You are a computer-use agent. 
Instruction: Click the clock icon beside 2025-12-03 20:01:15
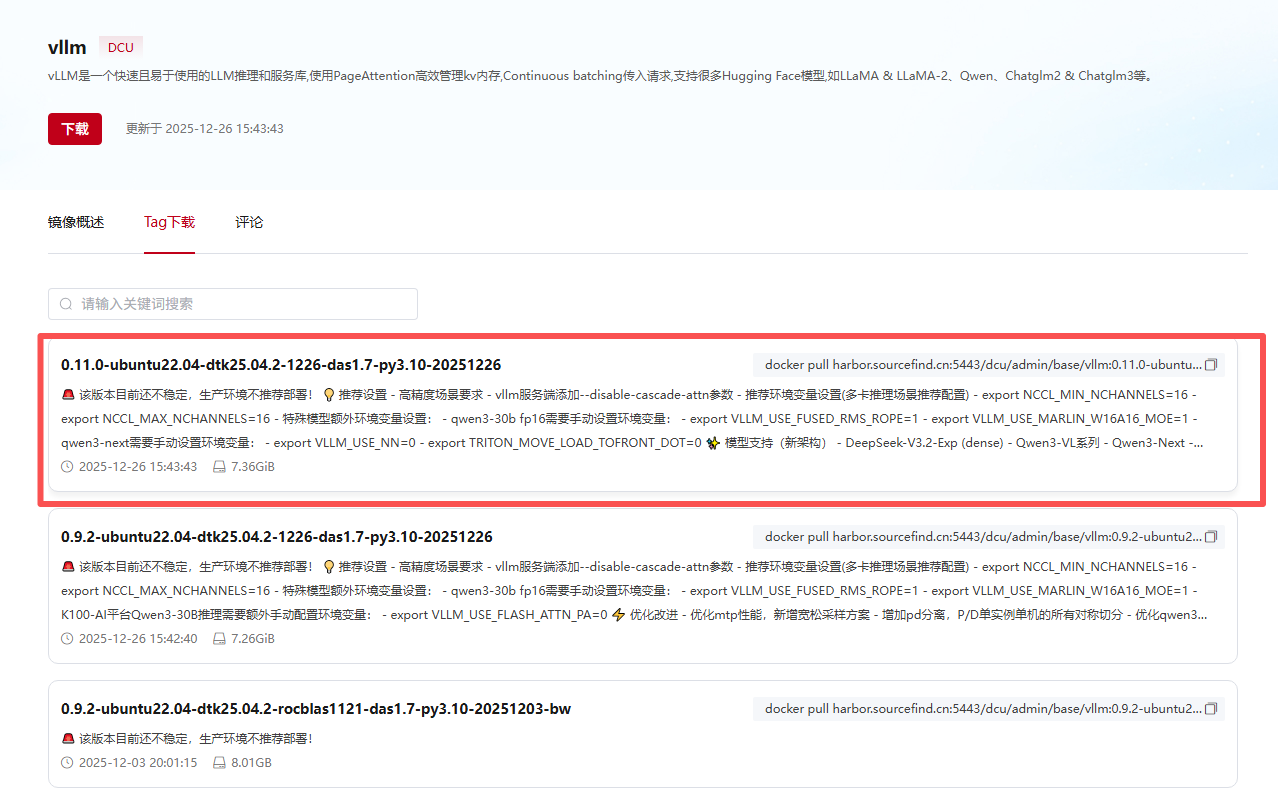click(x=67, y=763)
